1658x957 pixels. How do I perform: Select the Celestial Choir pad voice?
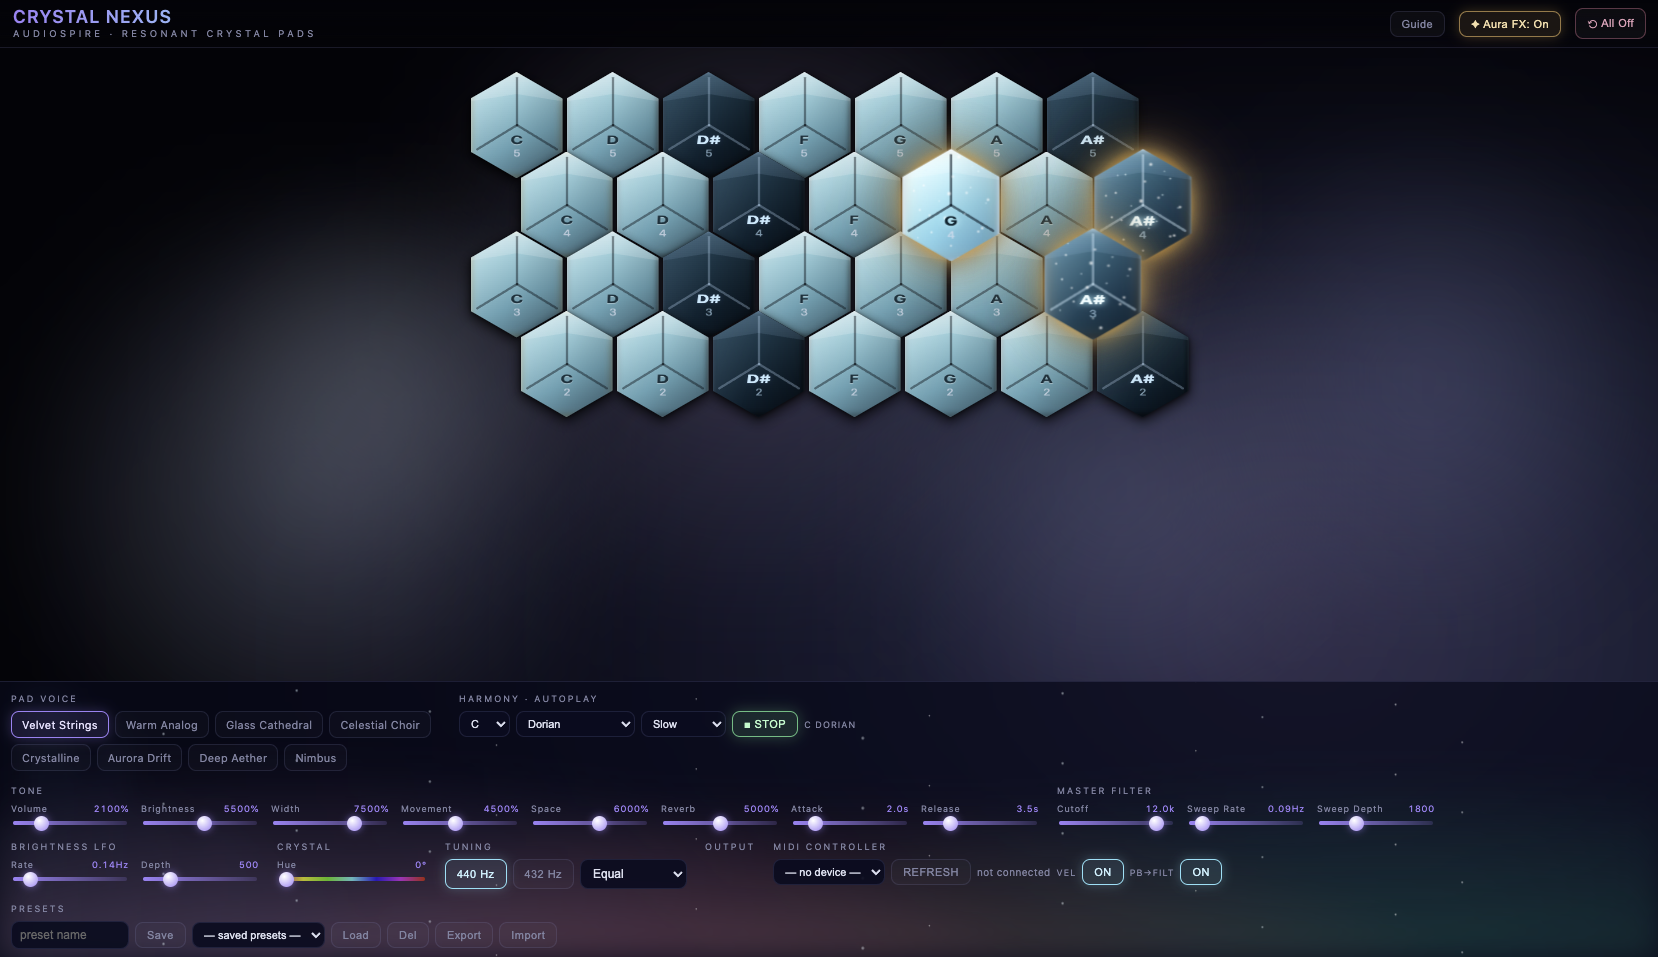point(380,725)
